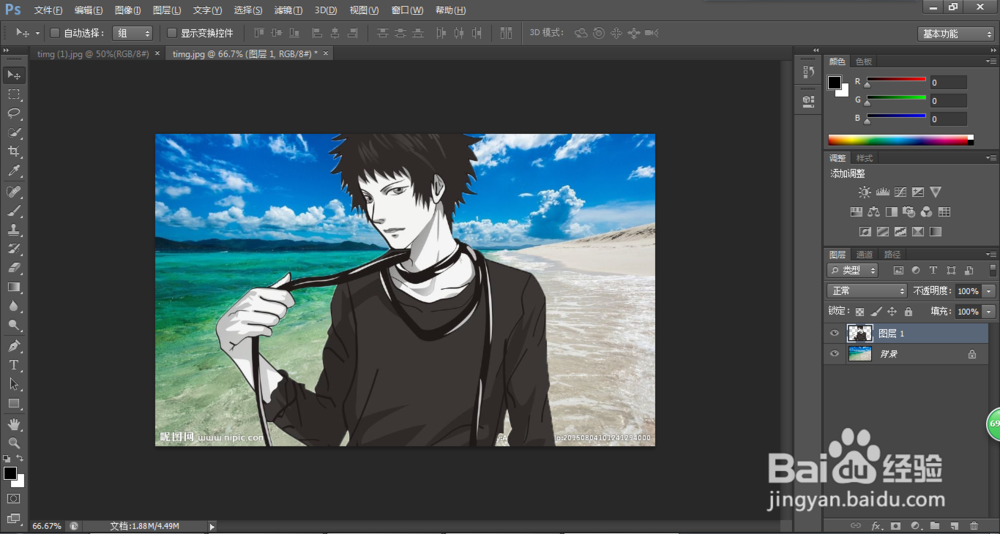Create a new group folder icon

click(934, 526)
